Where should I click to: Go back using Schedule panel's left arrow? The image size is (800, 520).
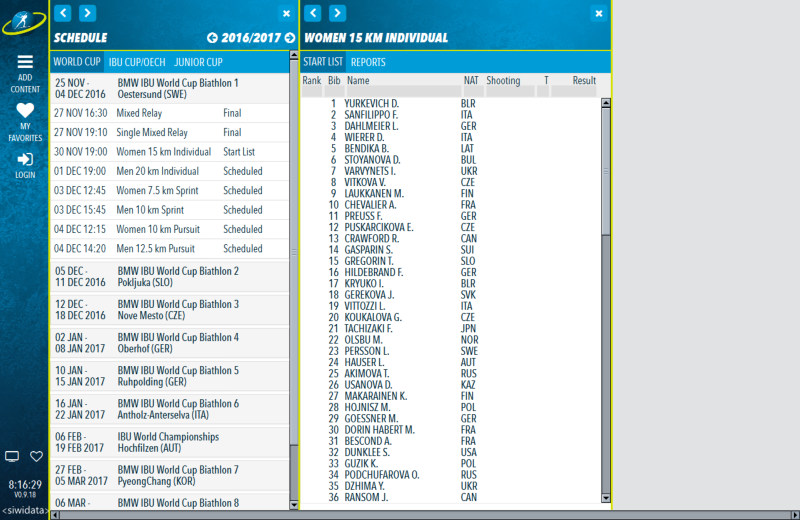[64, 13]
